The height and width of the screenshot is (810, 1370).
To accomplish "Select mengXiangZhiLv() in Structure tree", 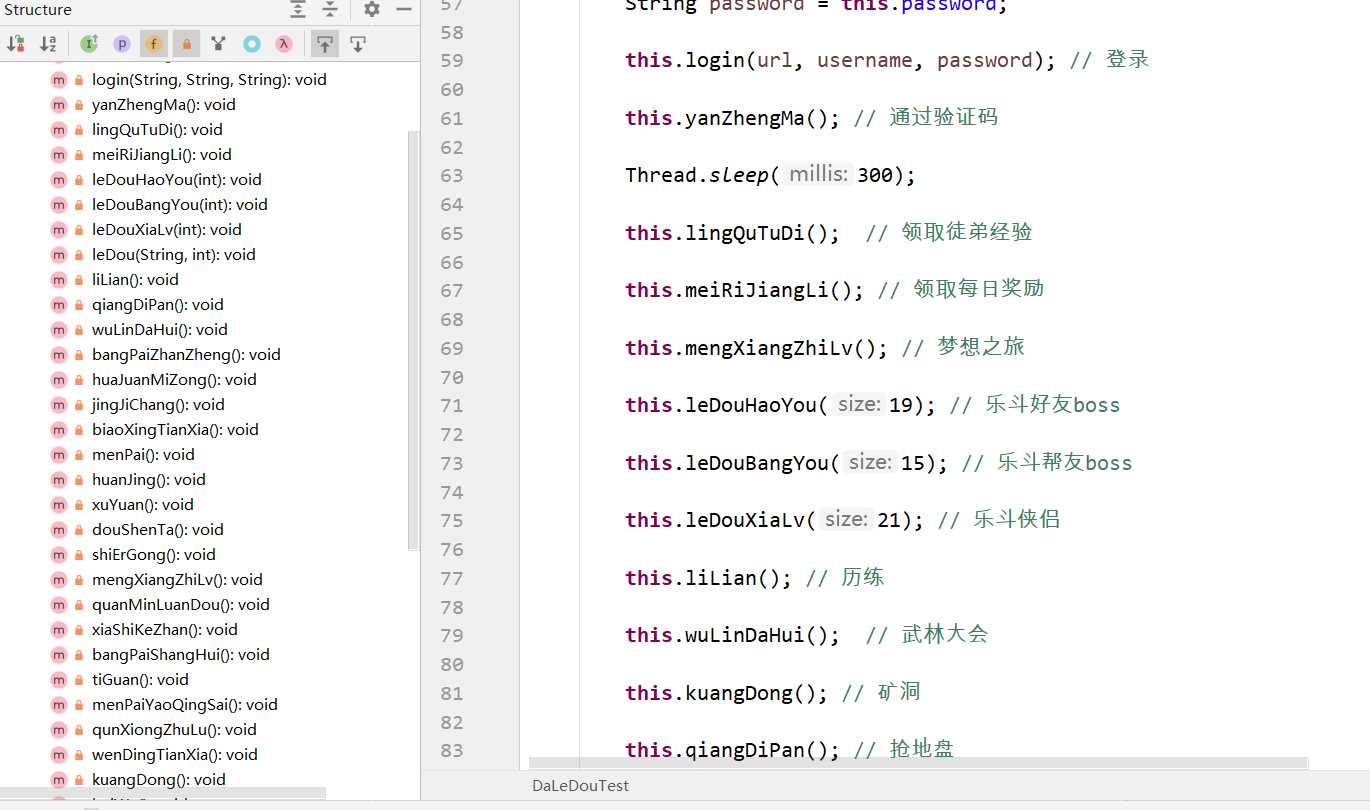I will pos(177,579).
